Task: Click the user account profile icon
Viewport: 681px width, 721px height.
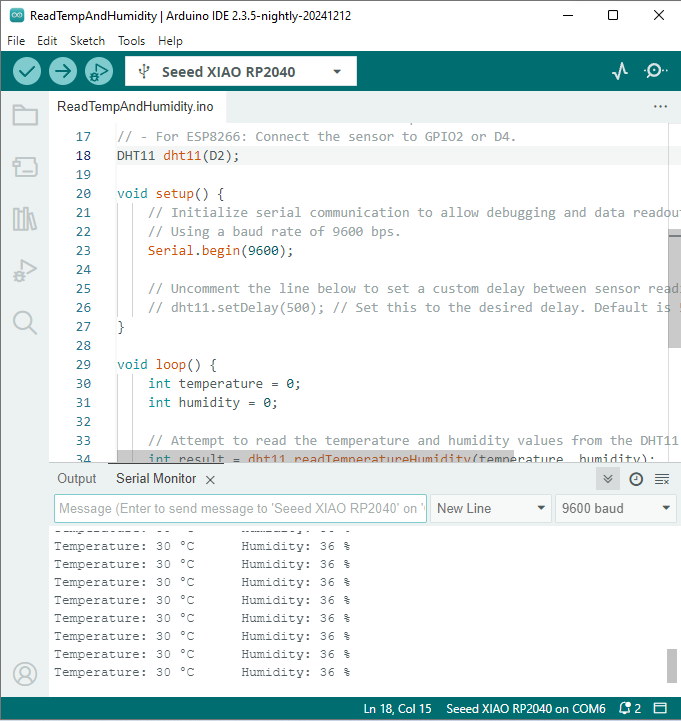Action: (25, 674)
